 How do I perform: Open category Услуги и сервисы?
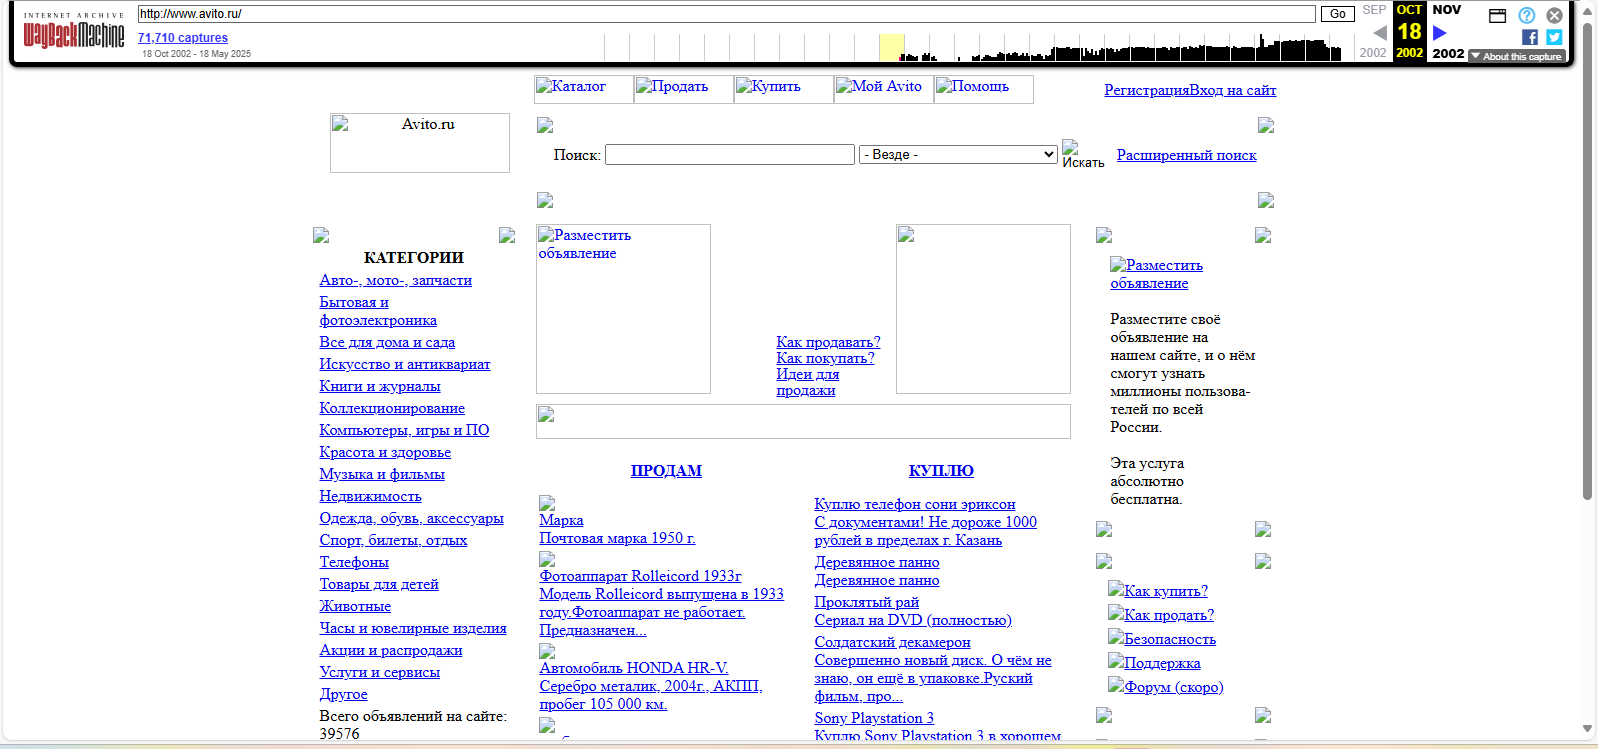[x=379, y=672]
